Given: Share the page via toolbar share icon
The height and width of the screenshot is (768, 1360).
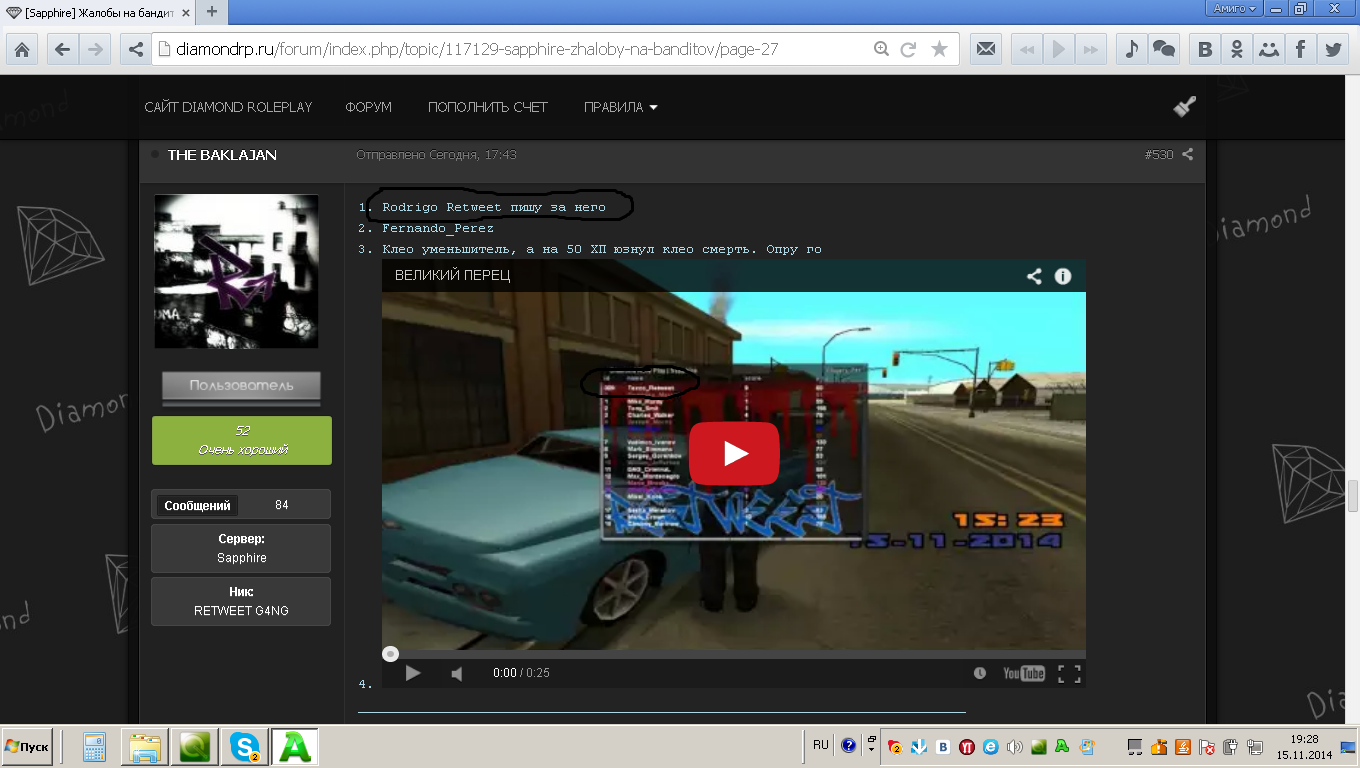Looking at the screenshot, I should (136, 49).
